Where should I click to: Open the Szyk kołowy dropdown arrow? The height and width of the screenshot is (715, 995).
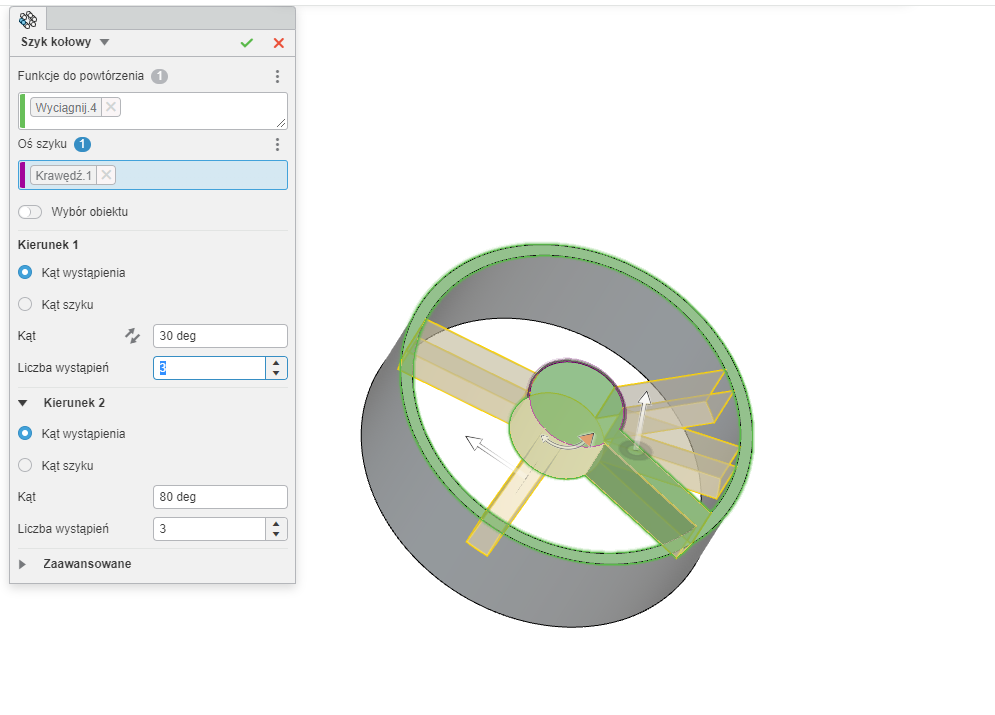point(105,42)
